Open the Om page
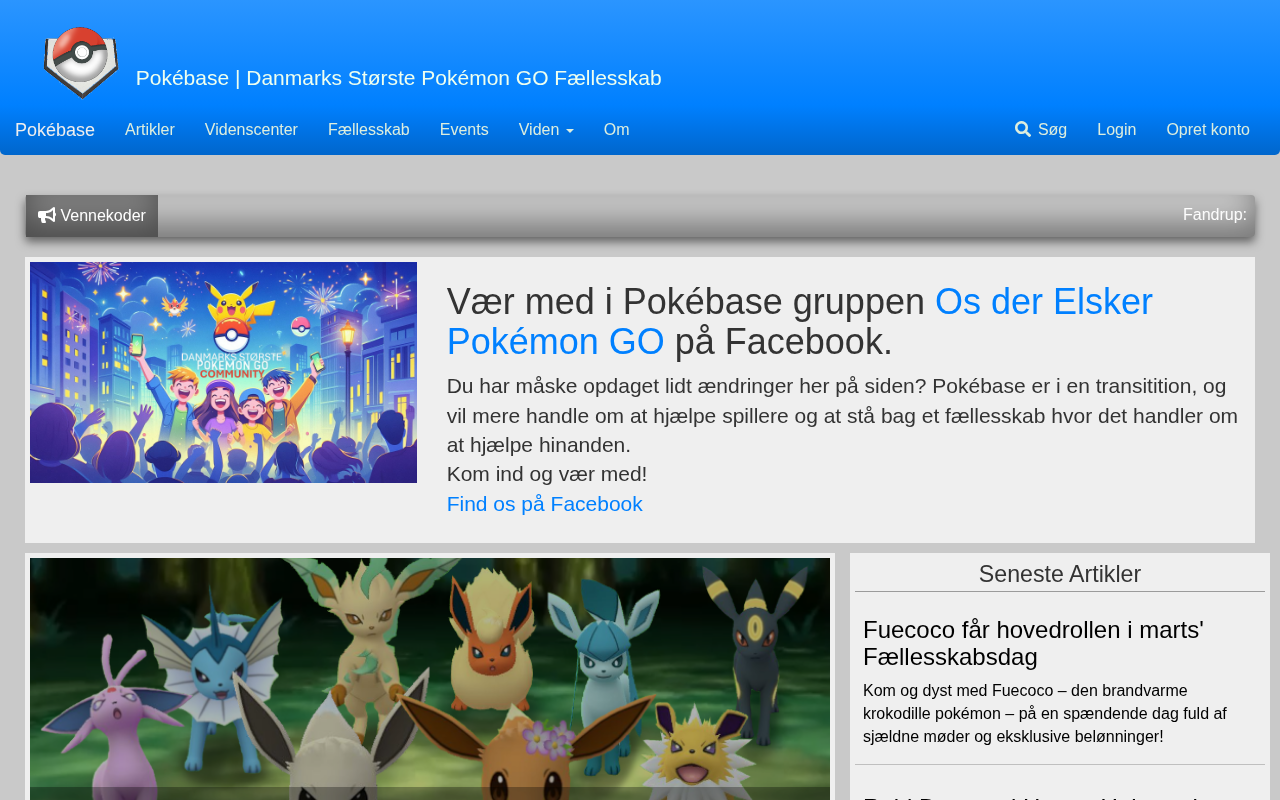The image size is (1280, 800). (x=617, y=130)
